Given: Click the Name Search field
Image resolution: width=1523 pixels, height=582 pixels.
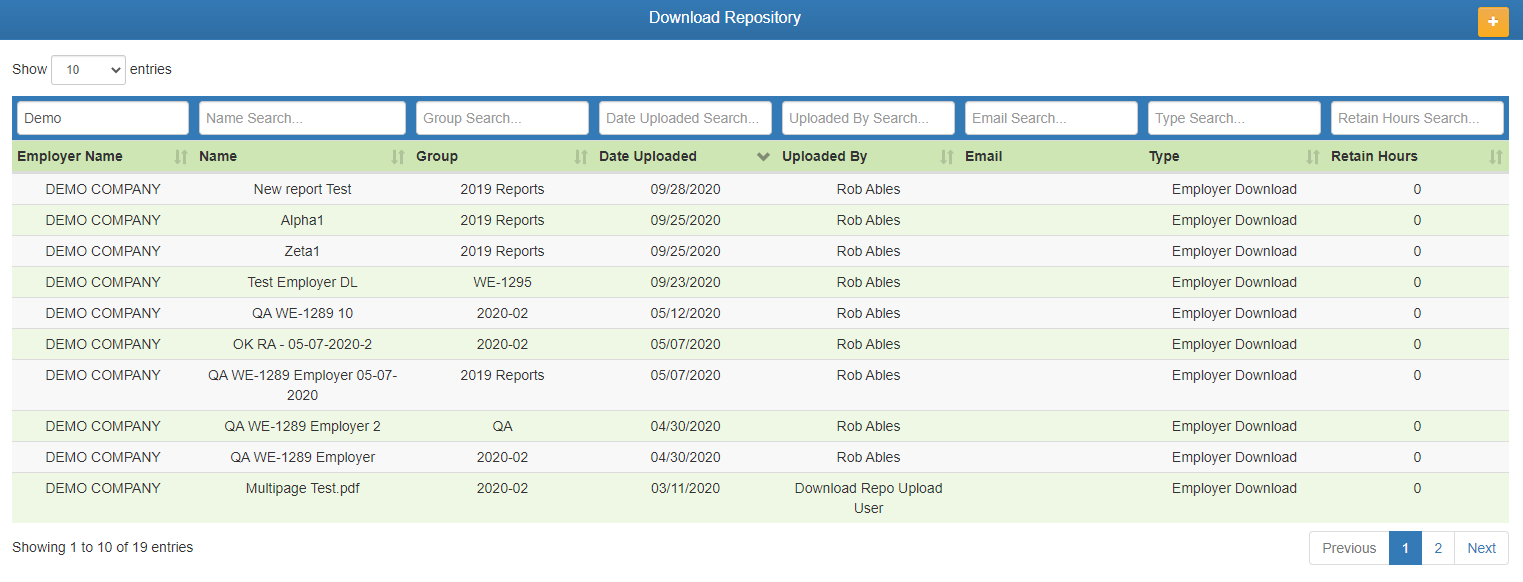Looking at the screenshot, I should point(302,118).
